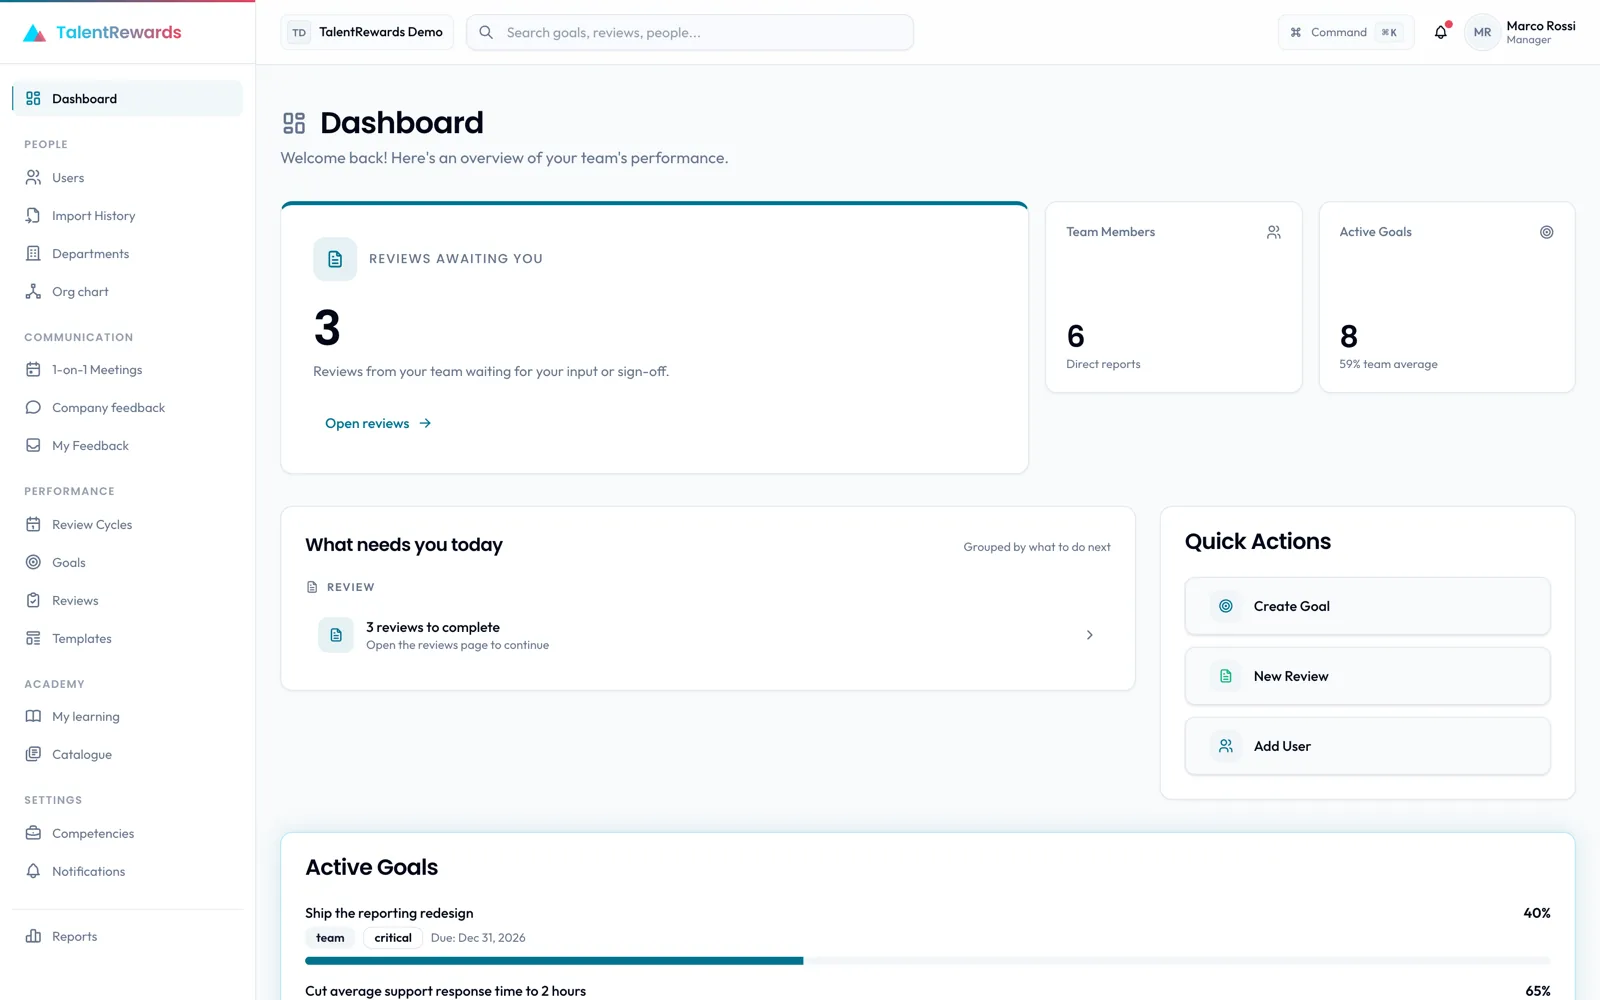Expand the 3 reviews to complete chevron
The image size is (1600, 1000).
tap(1089, 635)
